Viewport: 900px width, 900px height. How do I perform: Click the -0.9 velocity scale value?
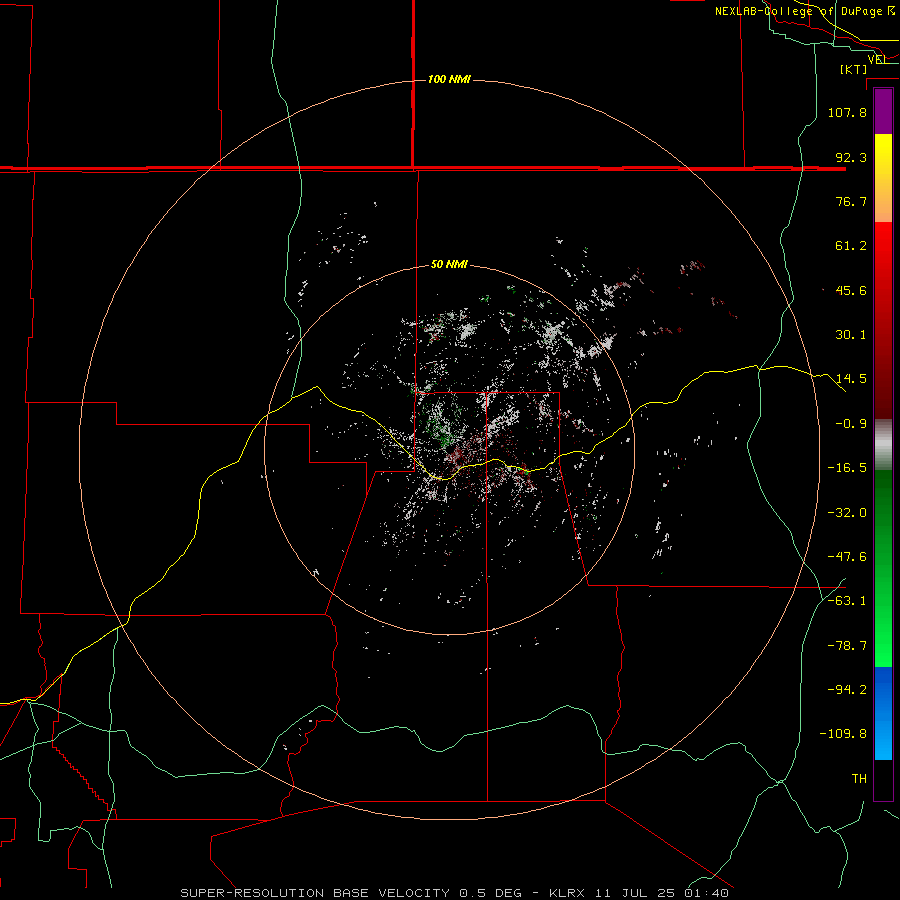click(x=851, y=424)
